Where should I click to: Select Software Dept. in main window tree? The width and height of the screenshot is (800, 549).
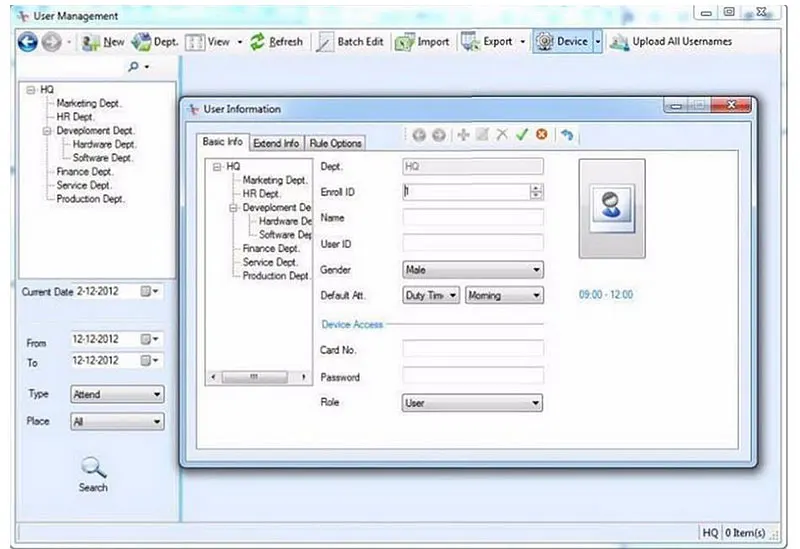tap(102, 158)
